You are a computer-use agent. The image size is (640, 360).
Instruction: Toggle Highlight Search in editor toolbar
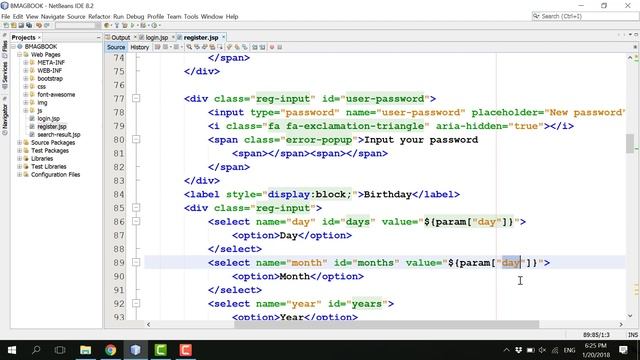[x=212, y=47]
